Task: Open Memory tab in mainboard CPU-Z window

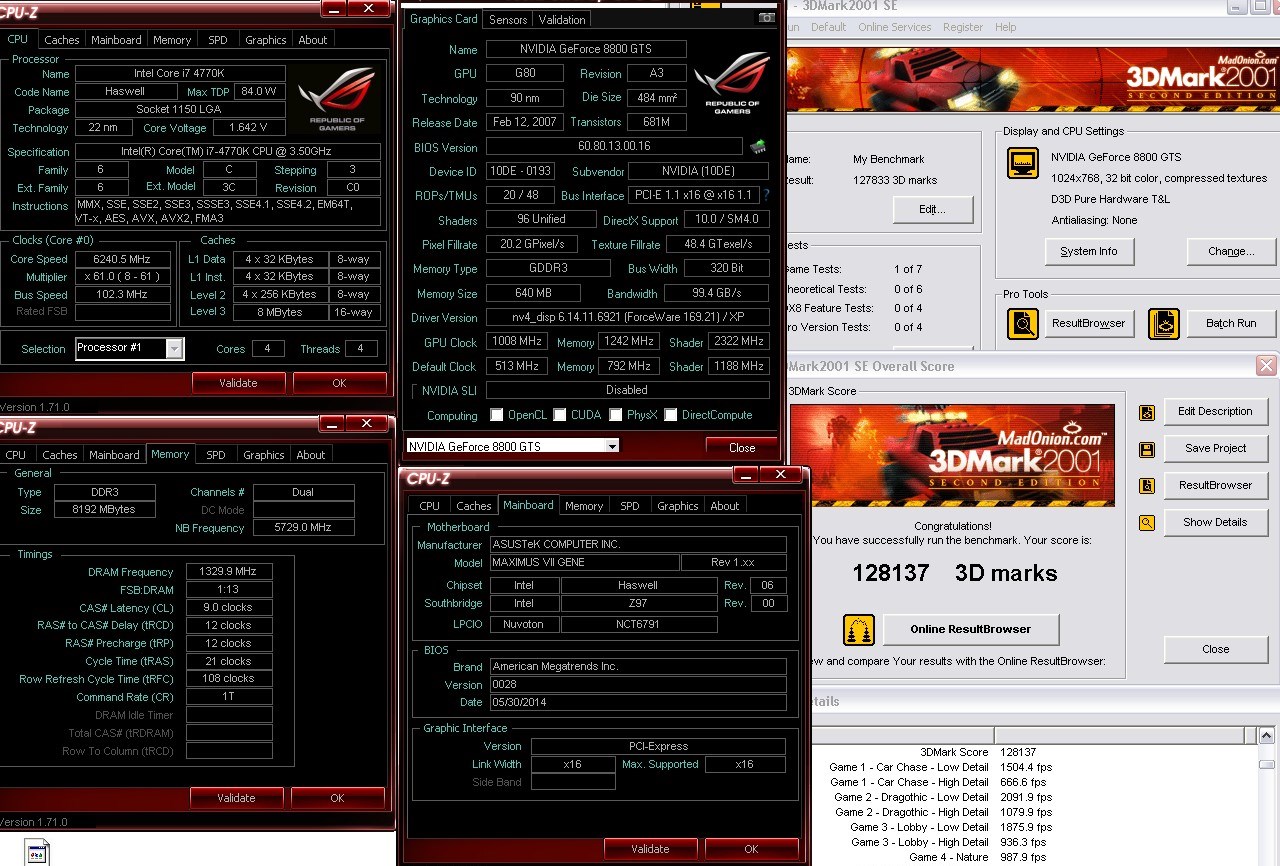Action: point(583,506)
